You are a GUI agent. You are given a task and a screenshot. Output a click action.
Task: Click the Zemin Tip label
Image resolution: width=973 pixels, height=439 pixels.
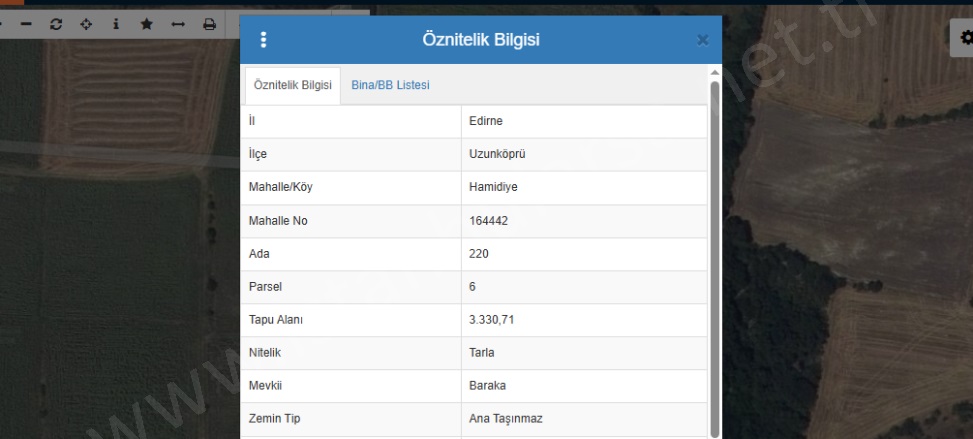[x=274, y=419]
